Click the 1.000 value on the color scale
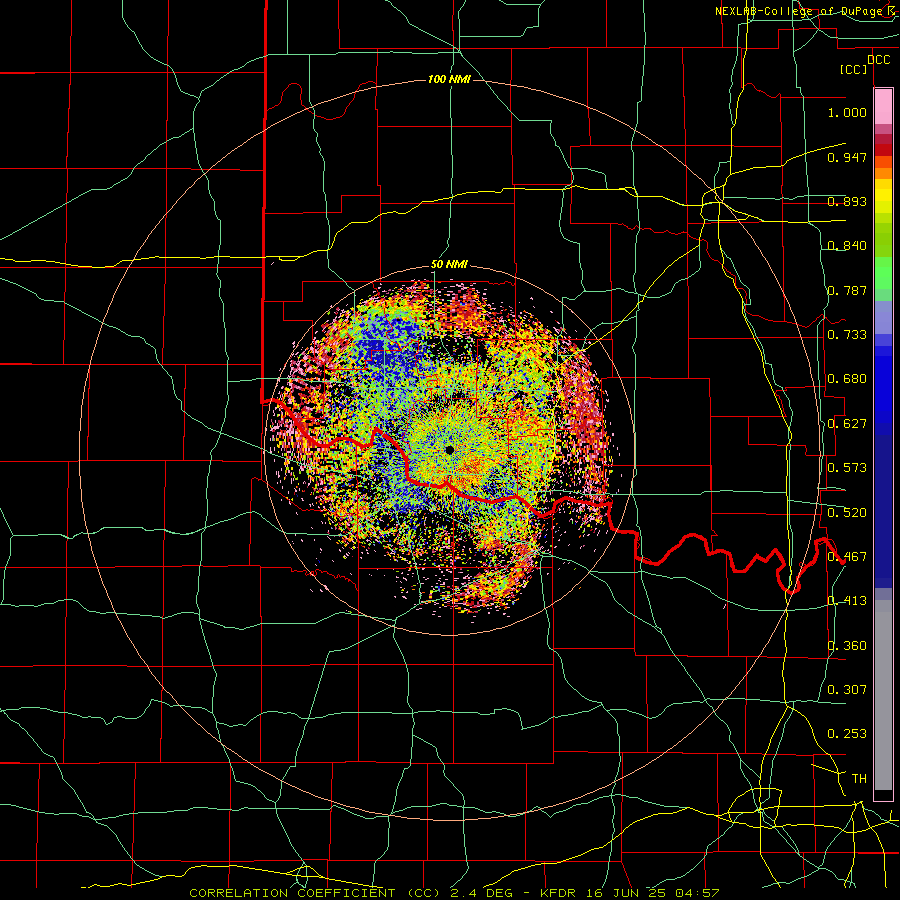The width and height of the screenshot is (900, 900). (847, 113)
